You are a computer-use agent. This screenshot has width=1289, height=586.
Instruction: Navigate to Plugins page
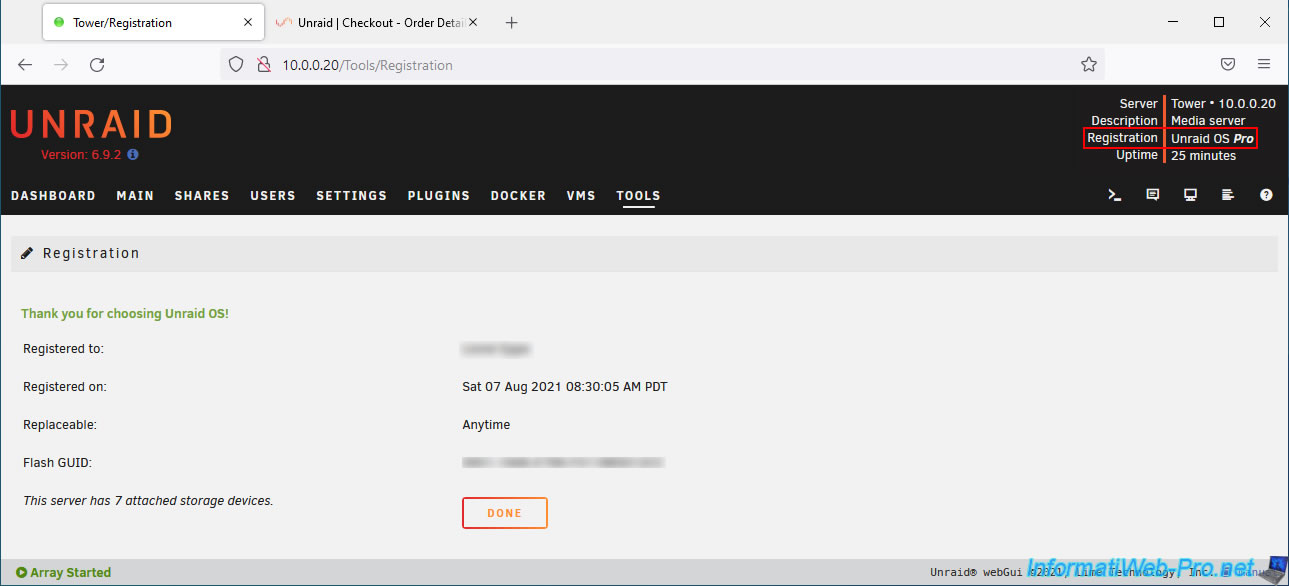(x=438, y=196)
